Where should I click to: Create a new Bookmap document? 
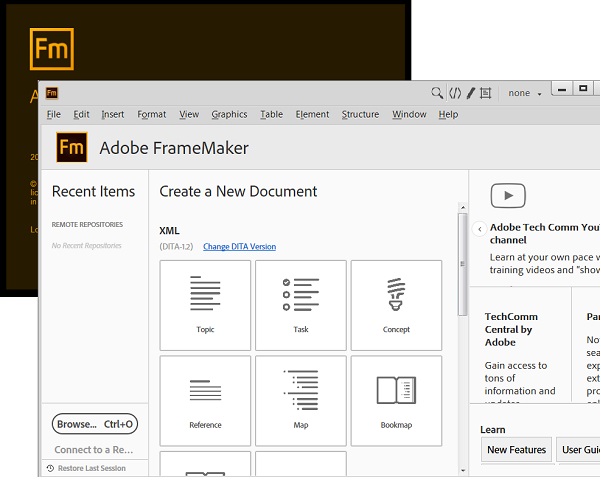396,400
